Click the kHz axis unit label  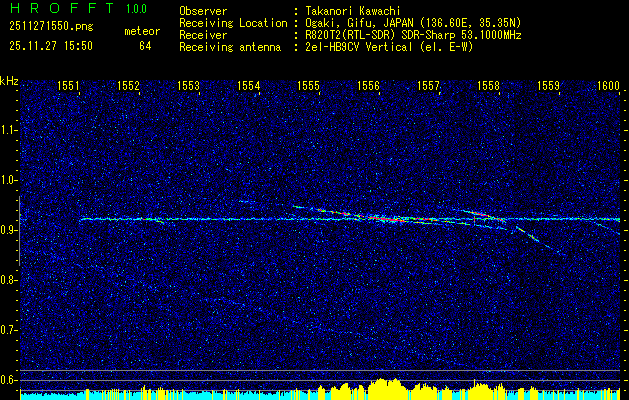tap(9, 81)
